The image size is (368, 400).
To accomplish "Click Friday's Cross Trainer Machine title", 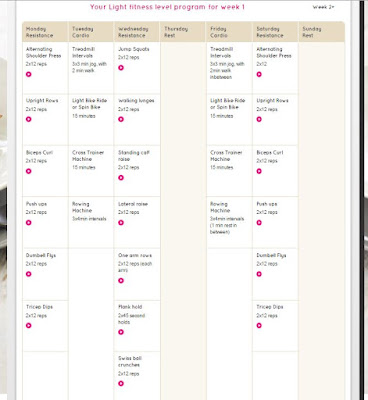I will (x=226, y=156).
